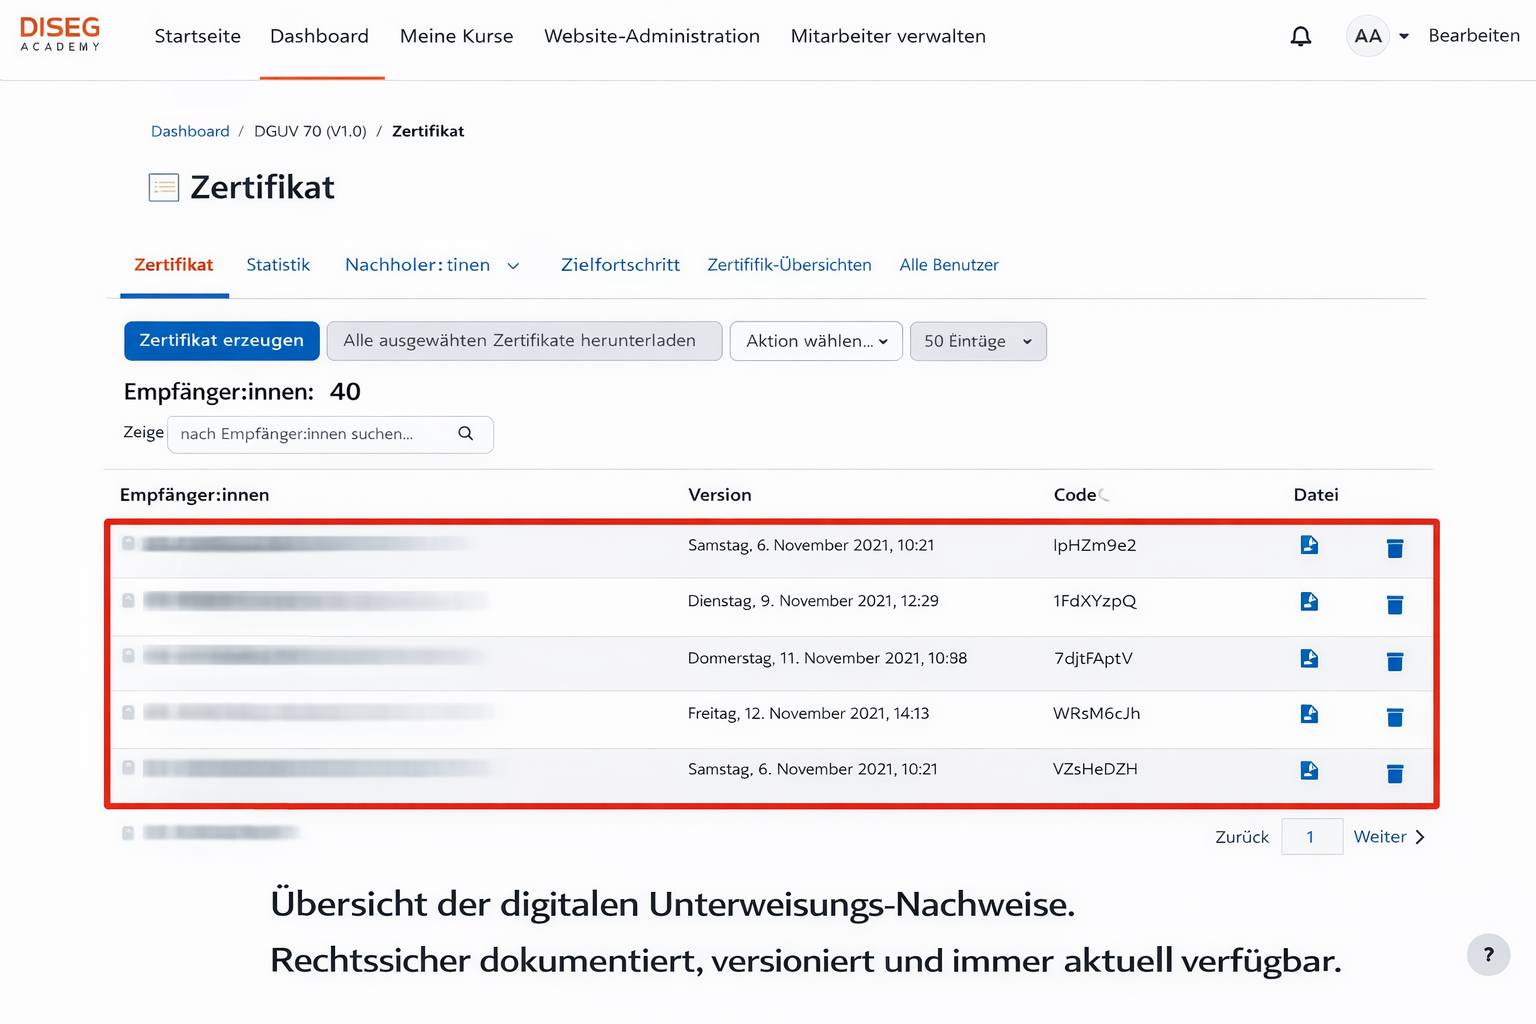Delete the certificate with code 1FdXYzpQ
The image size is (1536, 1024).
(1394, 605)
